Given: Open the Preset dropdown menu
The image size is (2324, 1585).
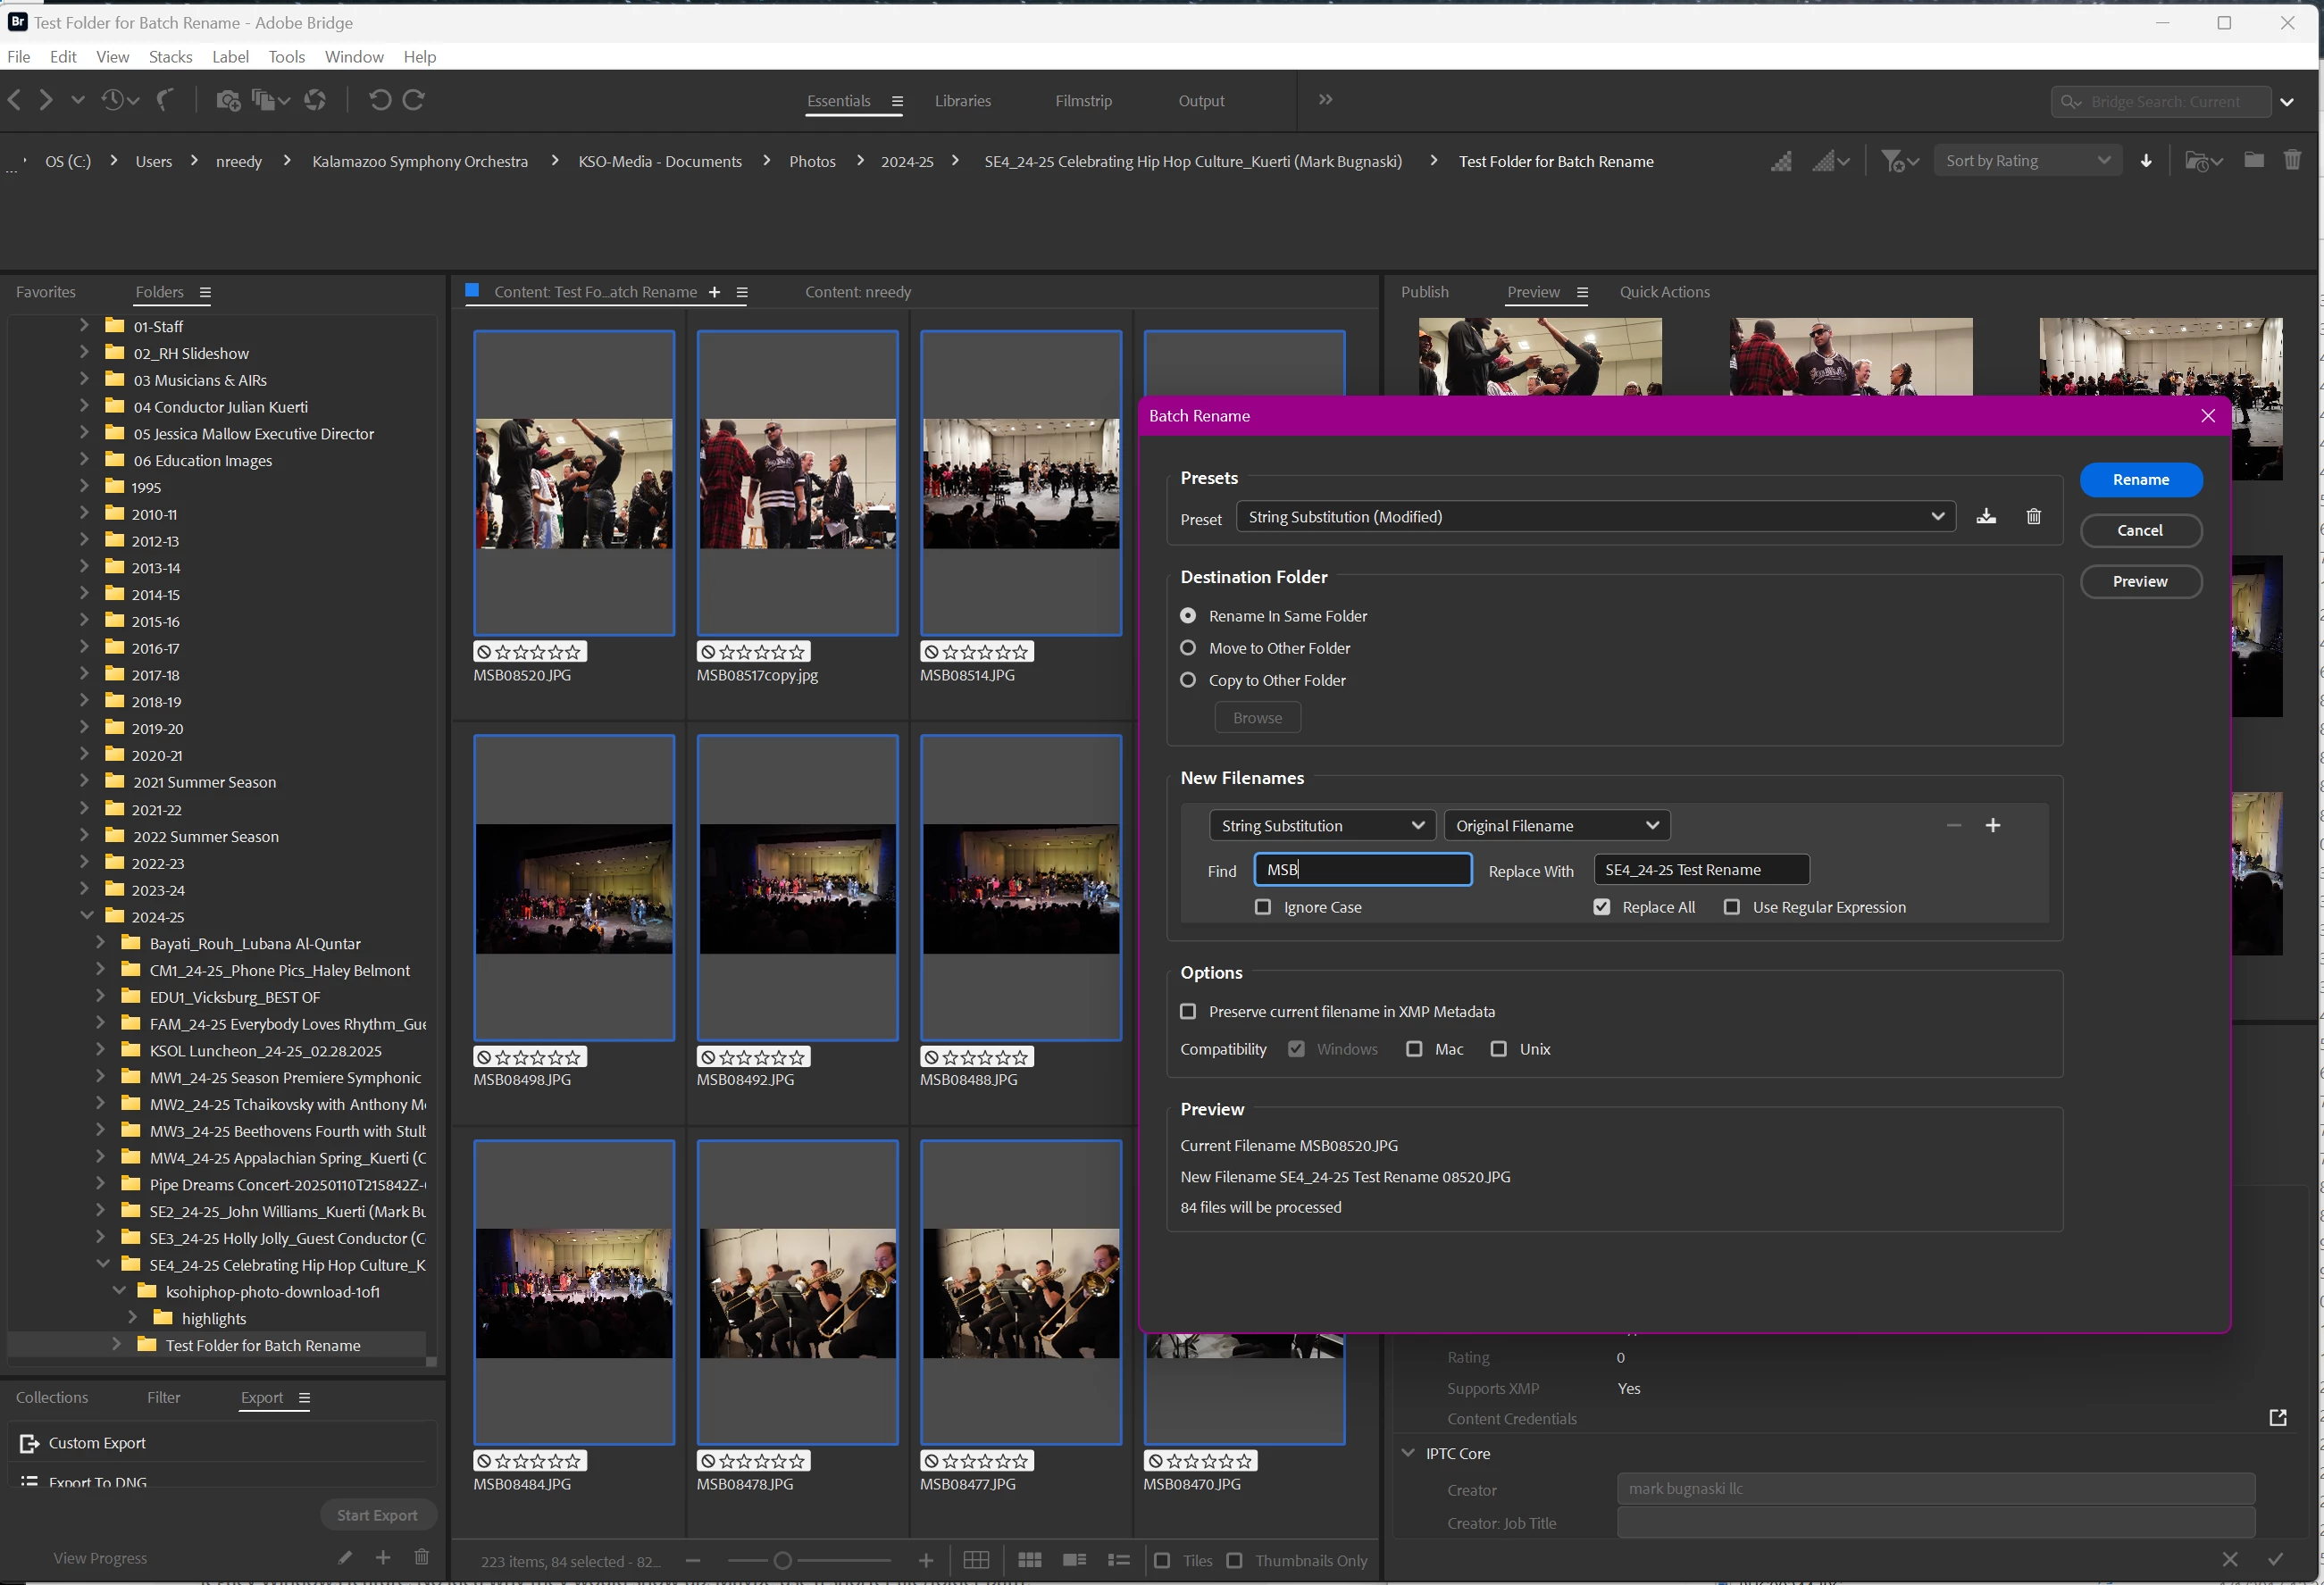Looking at the screenshot, I should pyautogui.click(x=1595, y=516).
